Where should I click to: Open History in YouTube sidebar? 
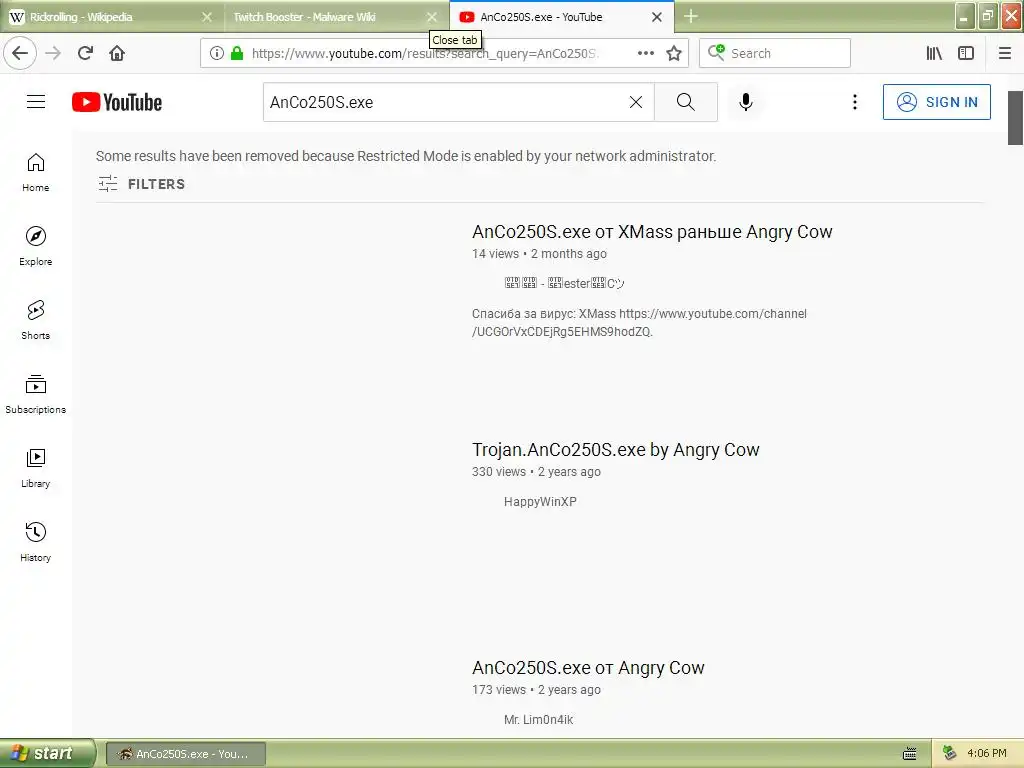pyautogui.click(x=35, y=542)
